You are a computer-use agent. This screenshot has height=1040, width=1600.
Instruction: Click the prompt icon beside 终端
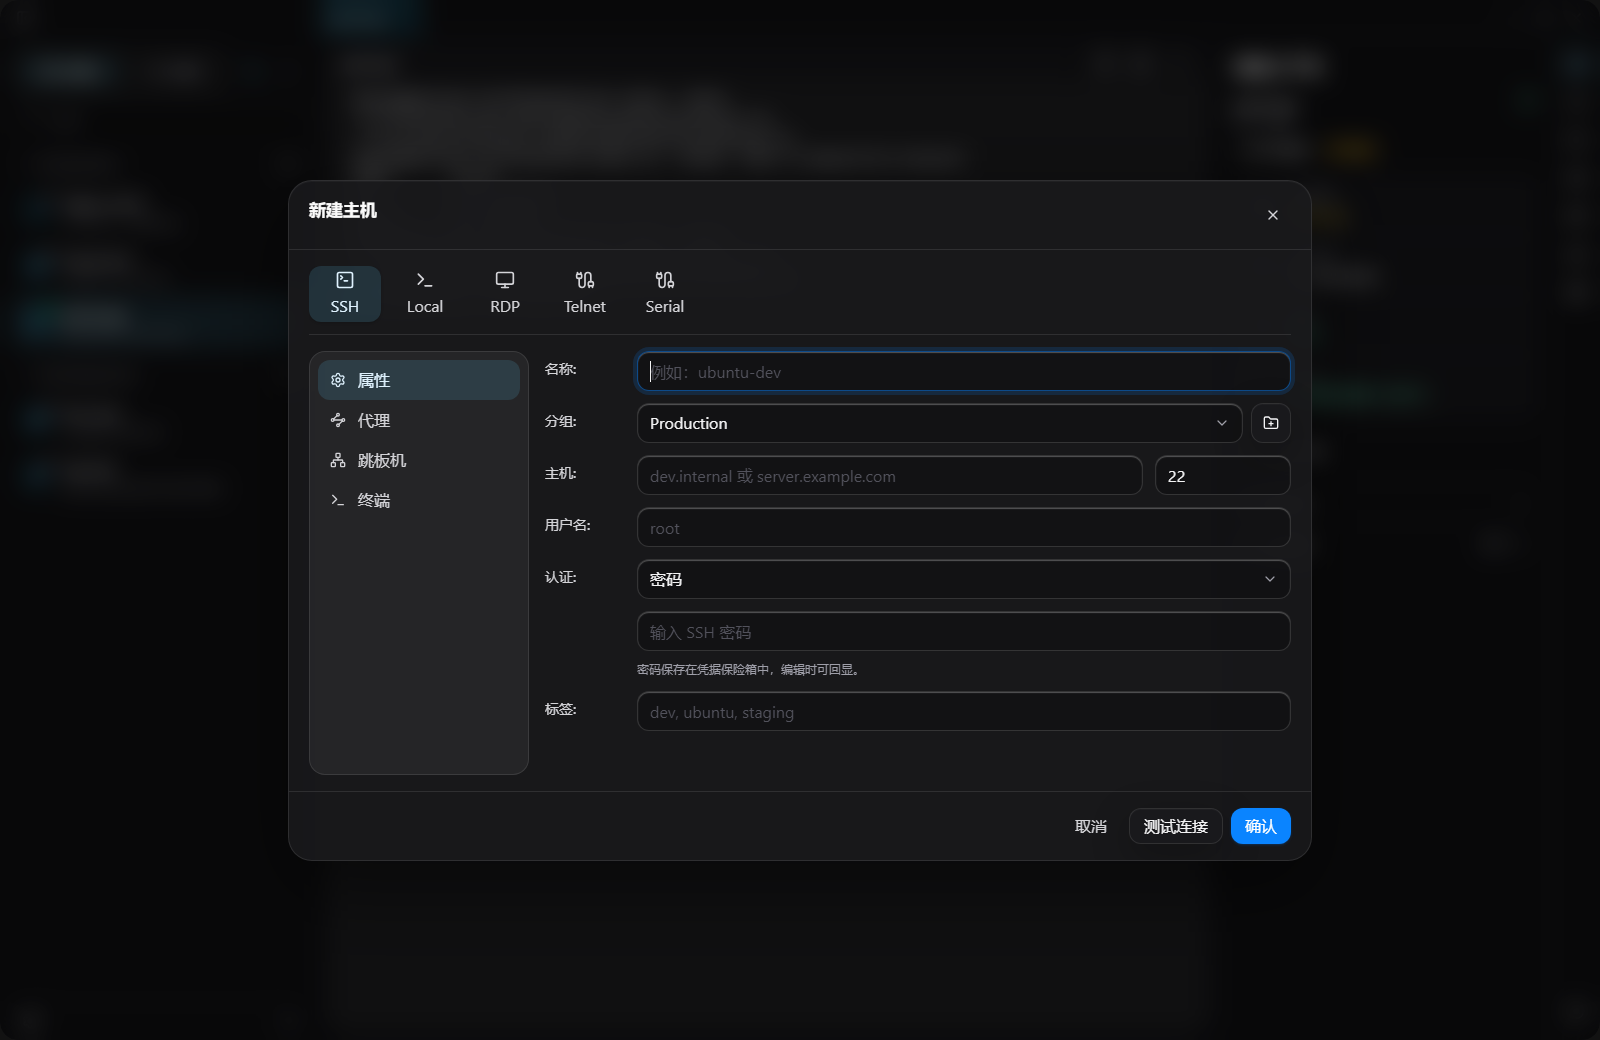[x=338, y=500]
